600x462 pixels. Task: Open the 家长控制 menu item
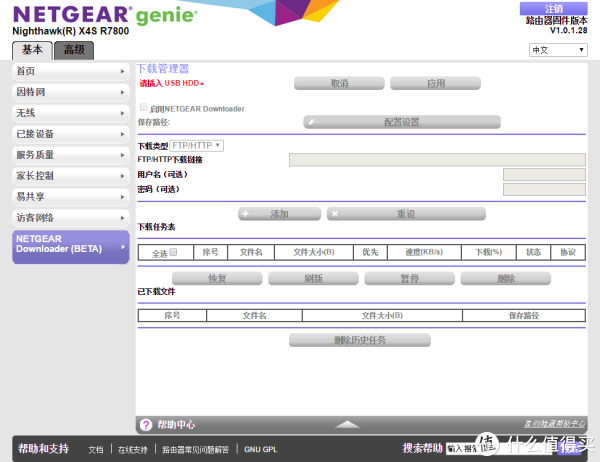(71, 176)
